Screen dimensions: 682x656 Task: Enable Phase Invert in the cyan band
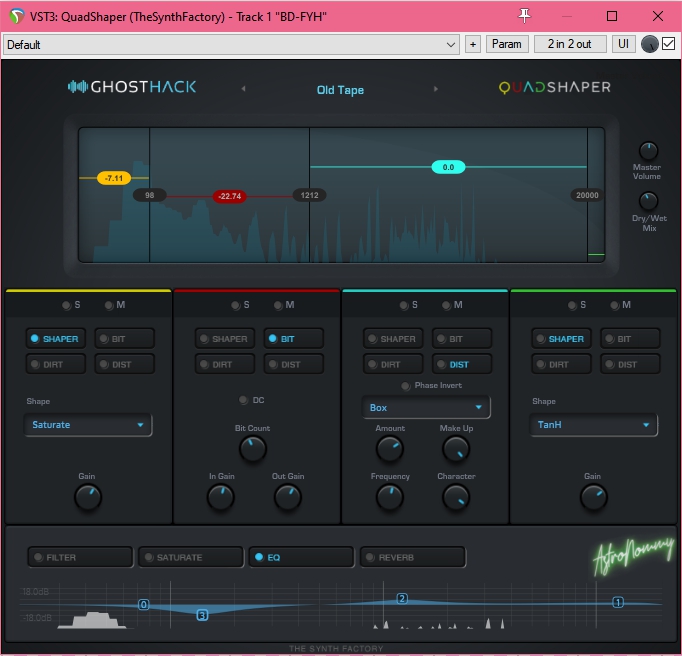[x=405, y=386]
